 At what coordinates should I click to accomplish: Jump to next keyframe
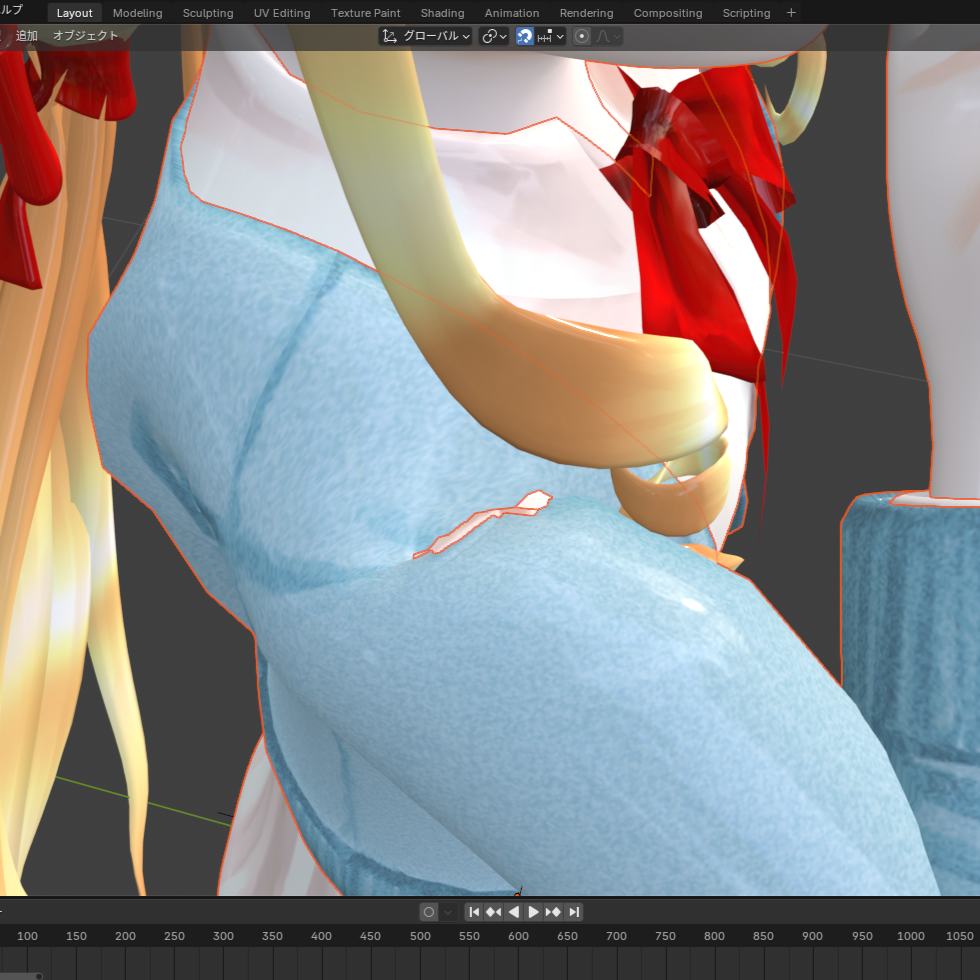(553, 912)
